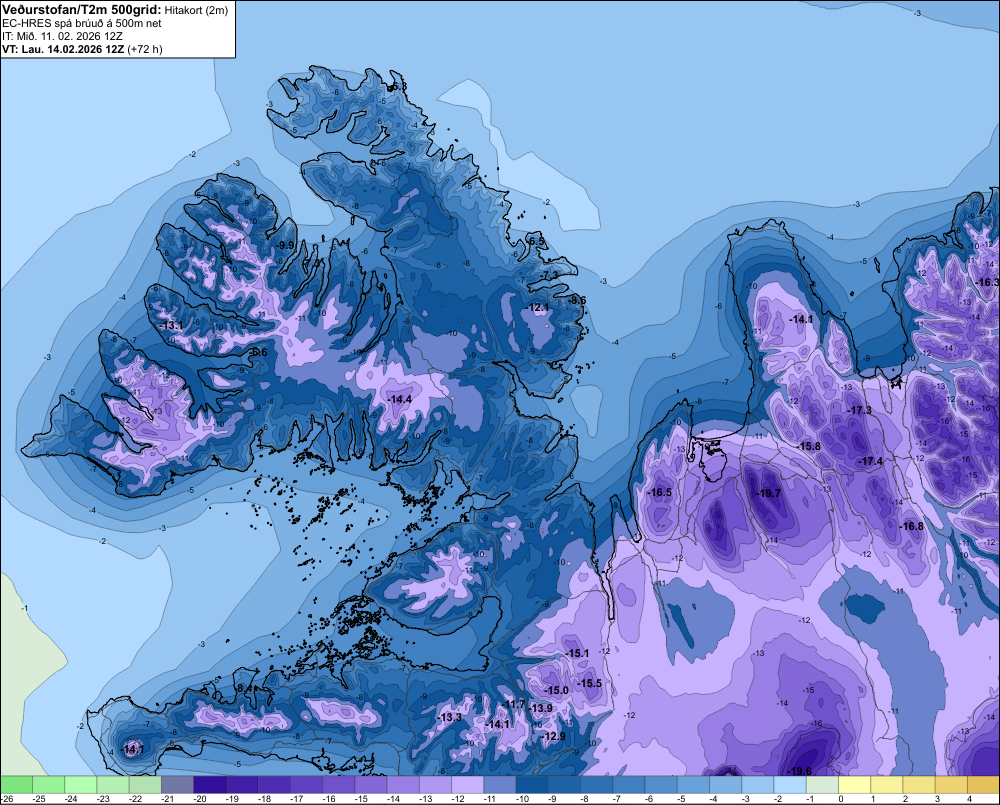The width and height of the screenshot is (1000, 805).
Task: Select the legend swatch labeled -11
Action: pos(499,784)
